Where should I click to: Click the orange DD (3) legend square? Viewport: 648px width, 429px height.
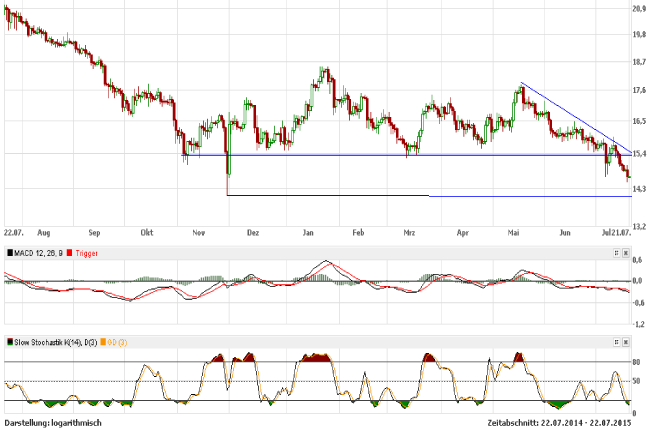[x=104, y=342]
